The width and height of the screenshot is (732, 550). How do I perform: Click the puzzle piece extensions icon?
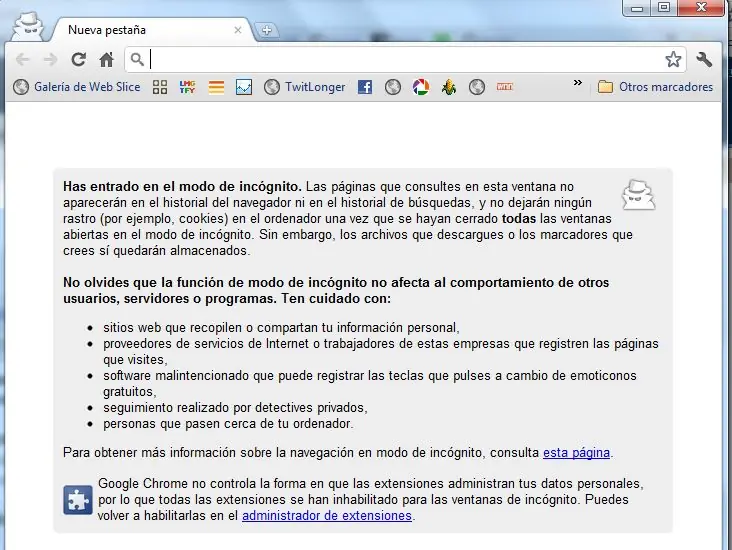tap(78, 500)
